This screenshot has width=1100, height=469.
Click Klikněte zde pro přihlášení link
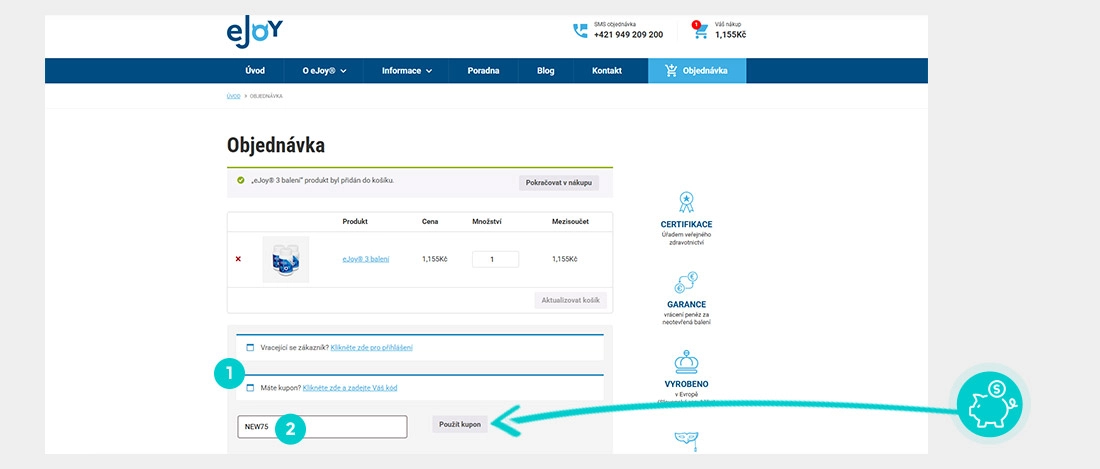371,347
